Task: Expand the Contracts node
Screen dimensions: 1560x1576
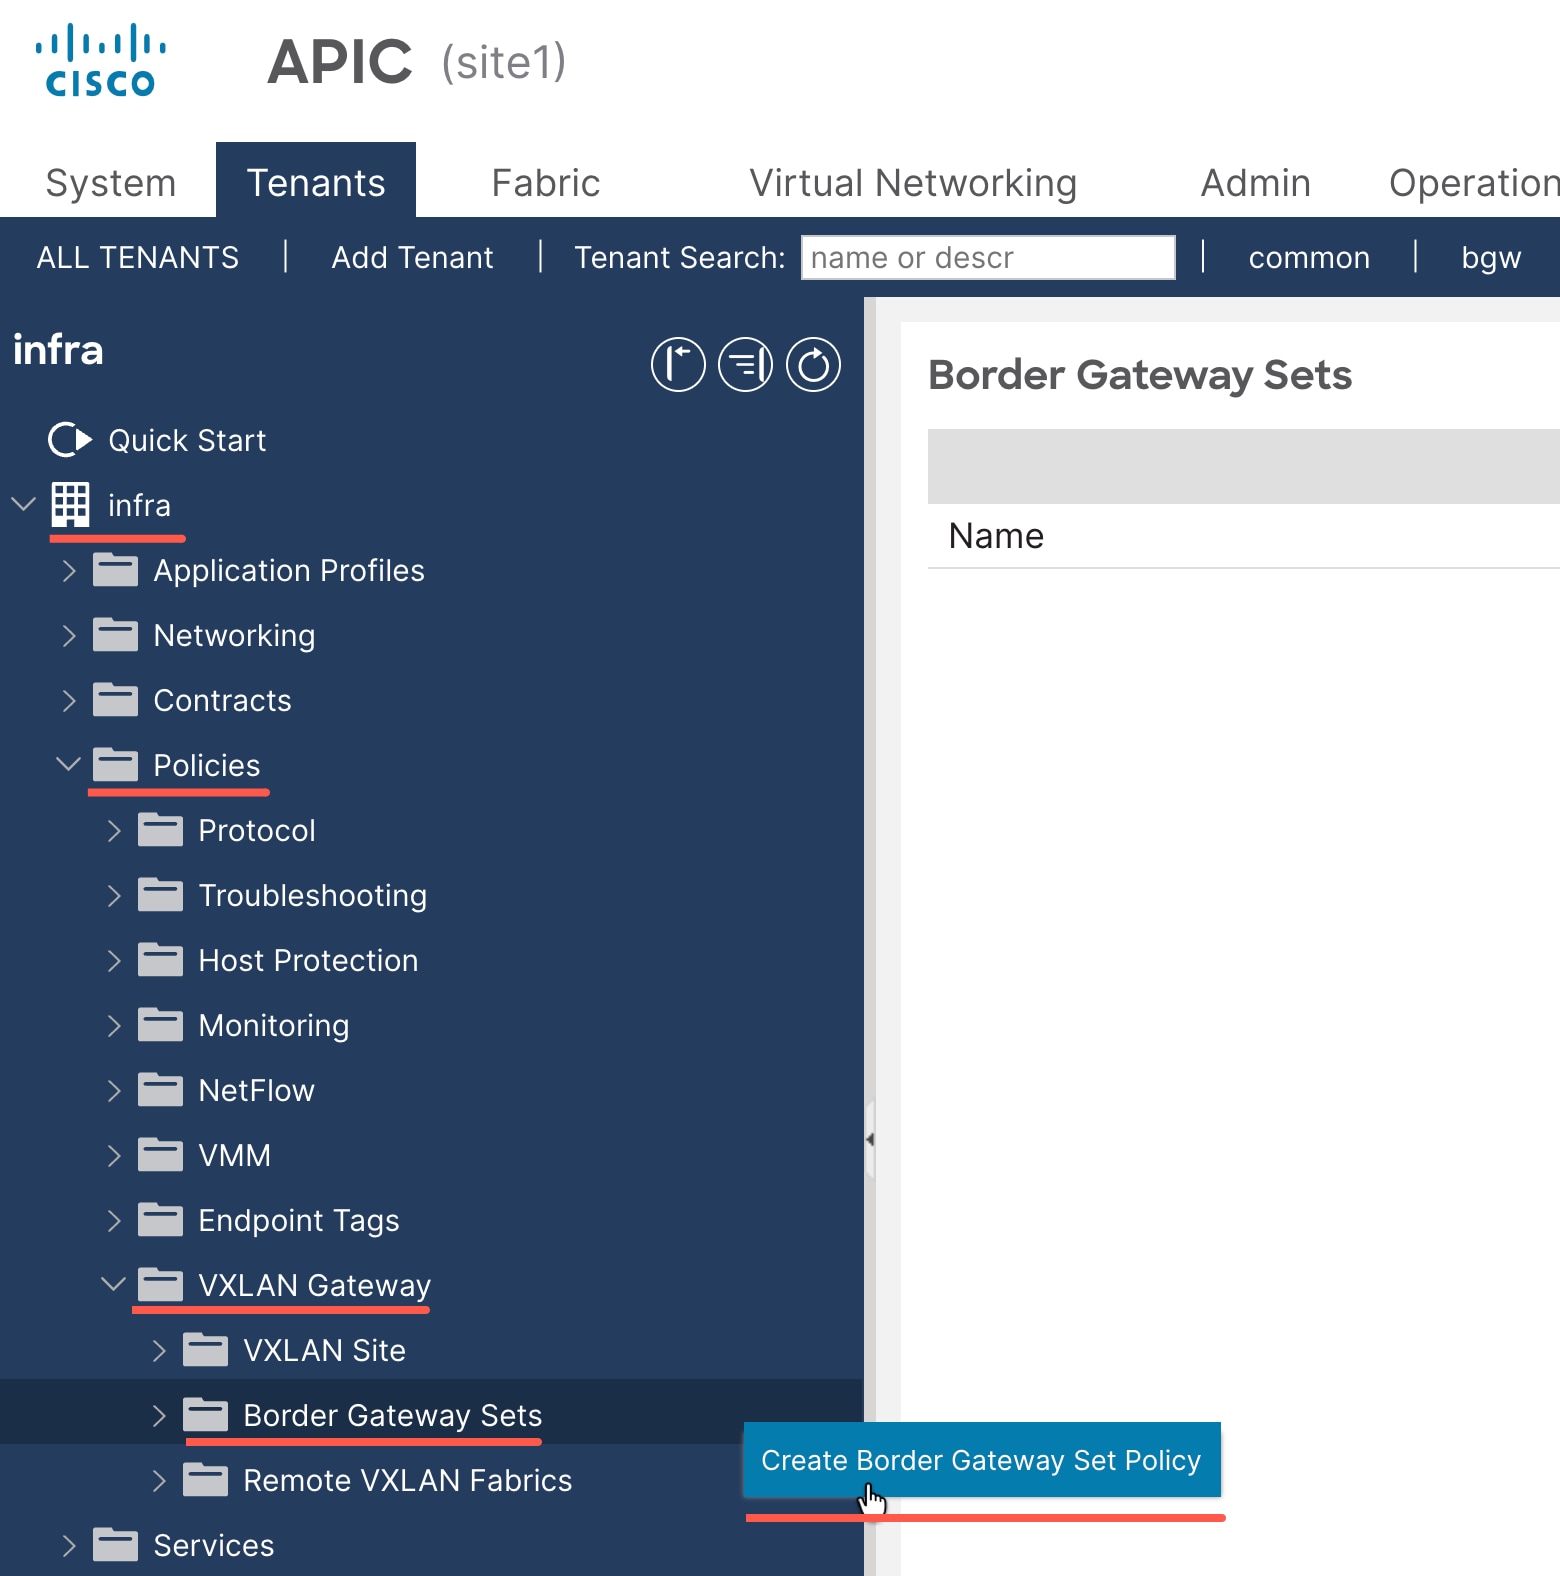Action: 69,701
